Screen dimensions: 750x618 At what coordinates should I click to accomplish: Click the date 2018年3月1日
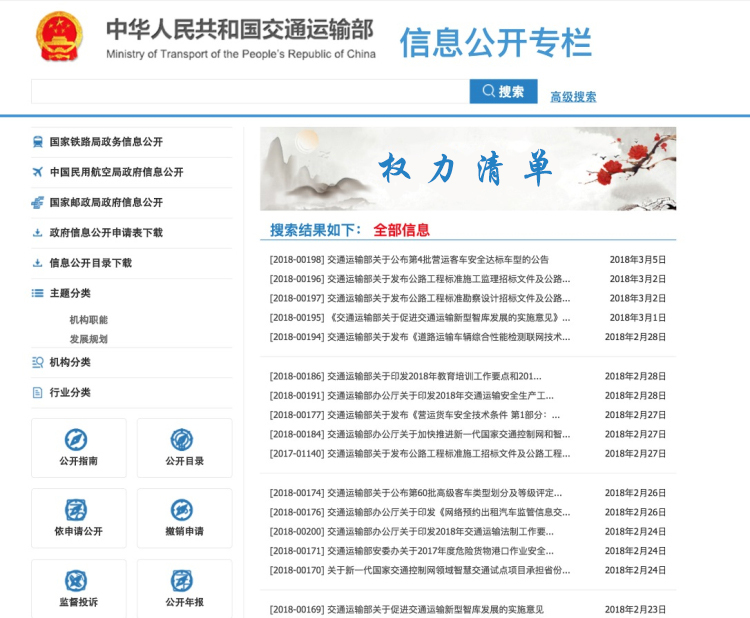click(638, 318)
